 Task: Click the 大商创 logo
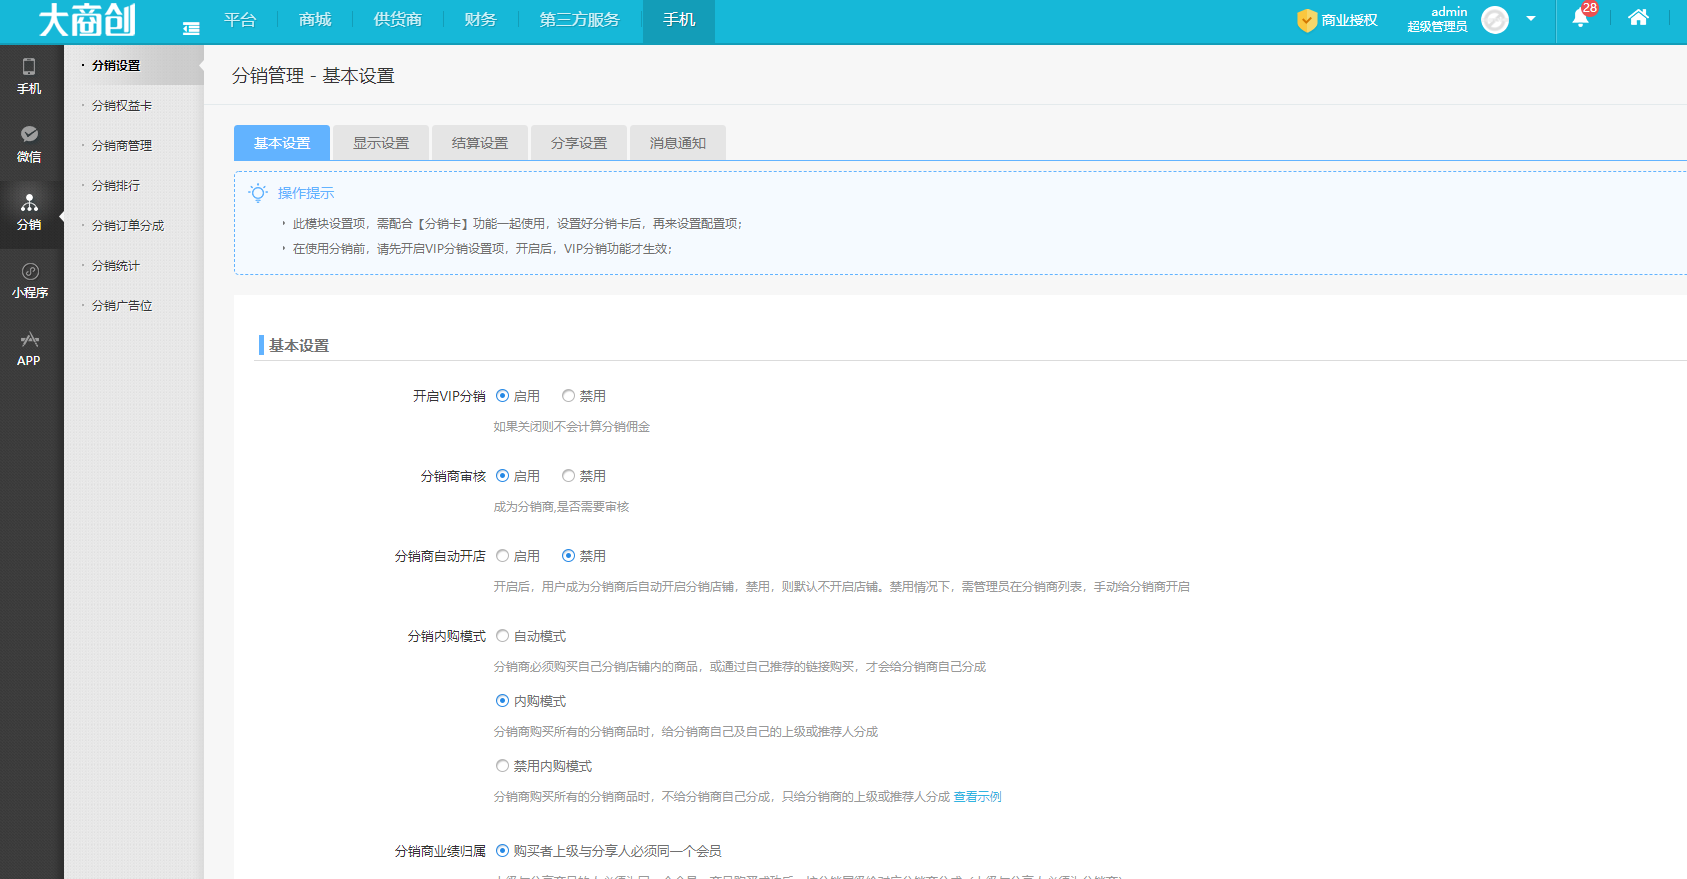87,20
